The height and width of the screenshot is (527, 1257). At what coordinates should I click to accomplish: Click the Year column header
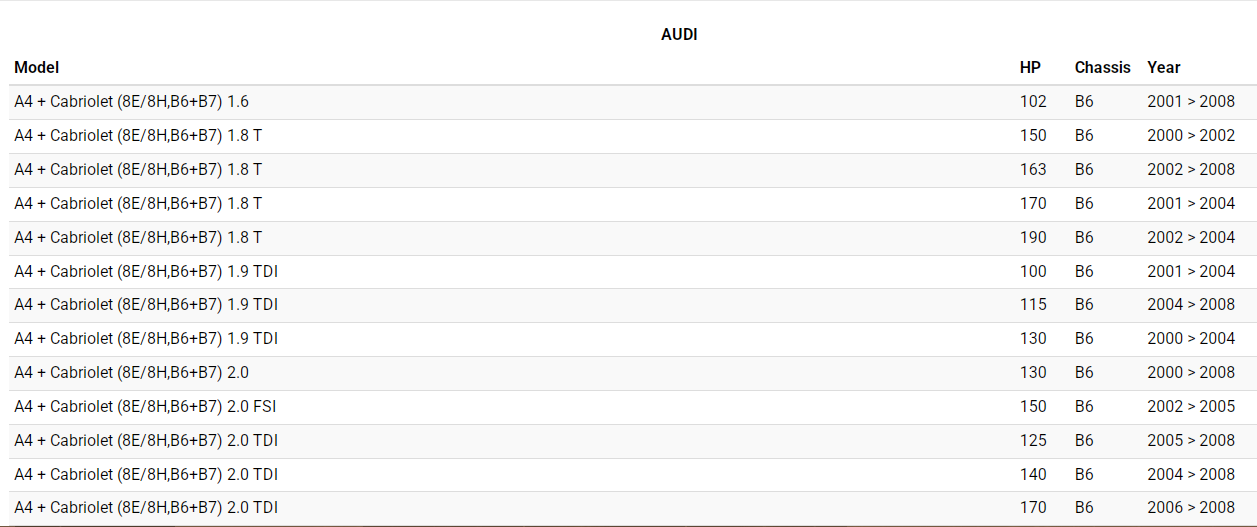(1164, 68)
